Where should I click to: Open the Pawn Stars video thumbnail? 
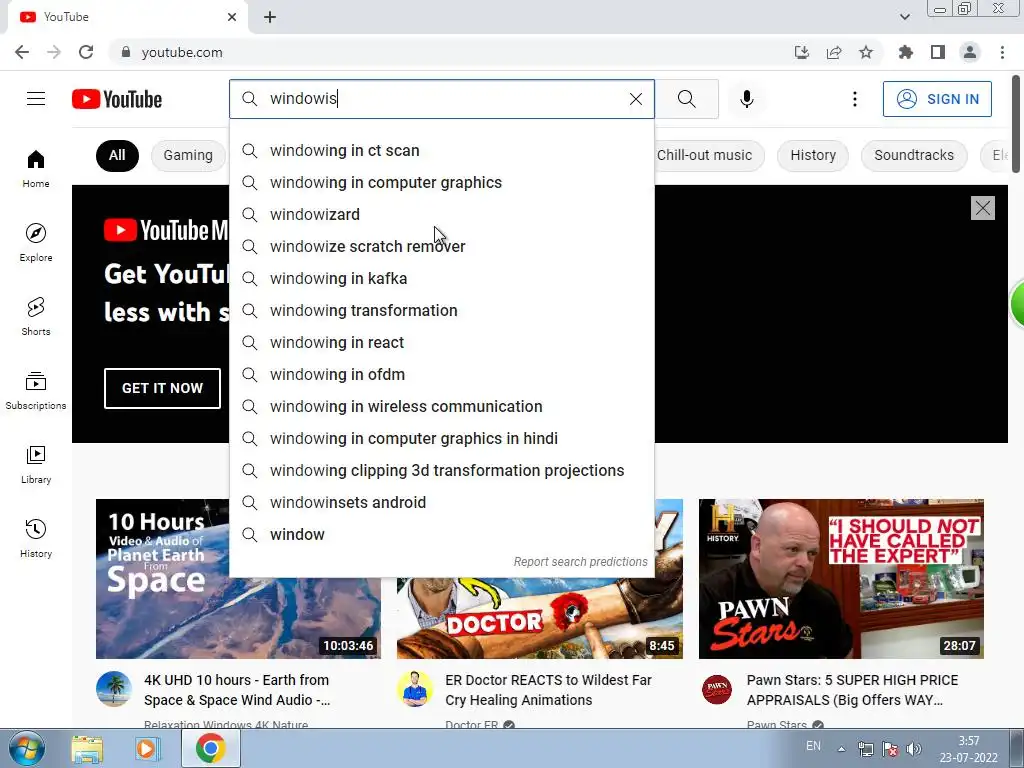coord(841,579)
